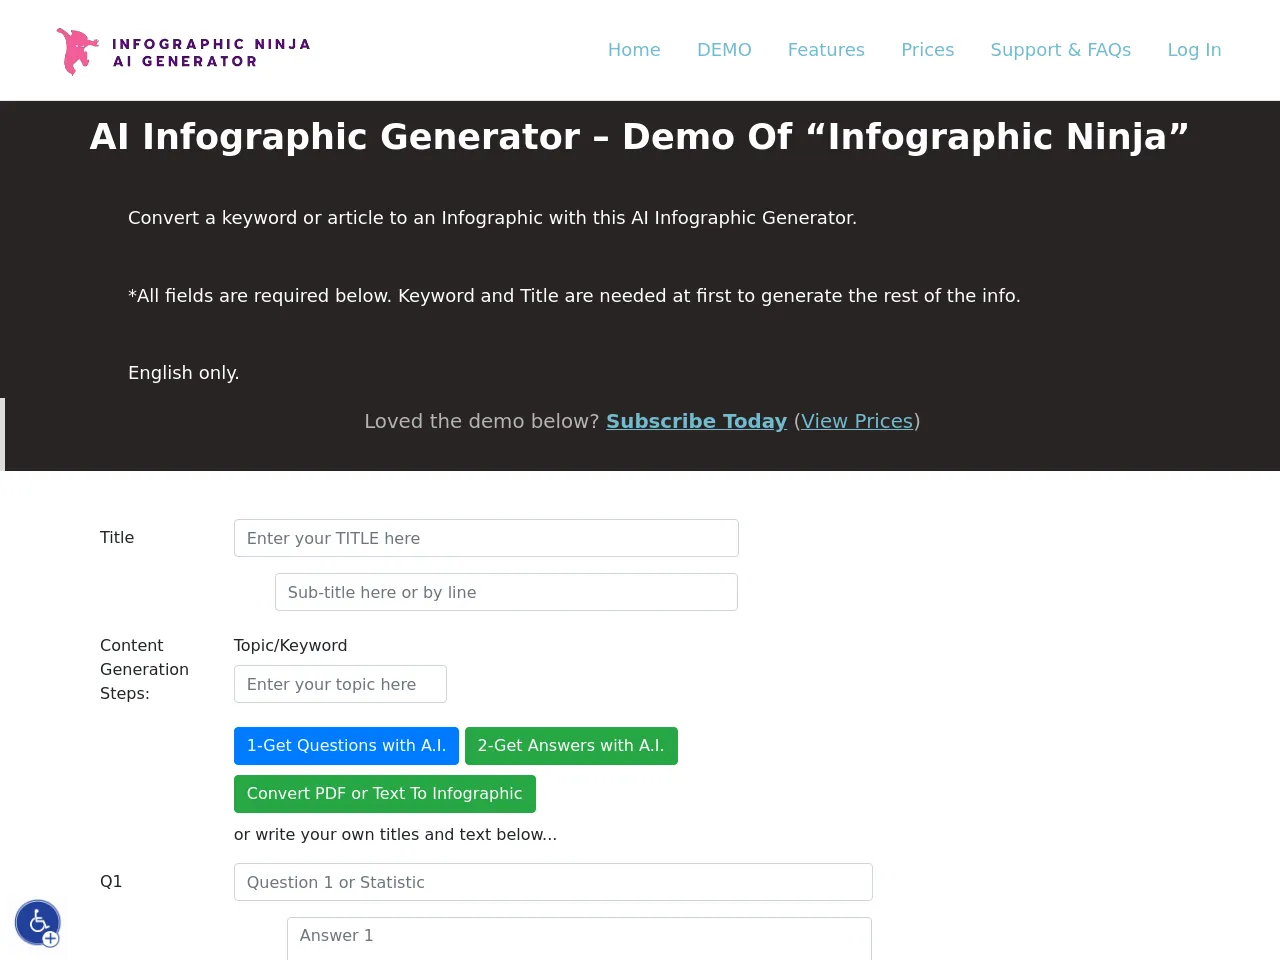Visit Support & FAQs page
The image size is (1280, 960).
point(1060,50)
